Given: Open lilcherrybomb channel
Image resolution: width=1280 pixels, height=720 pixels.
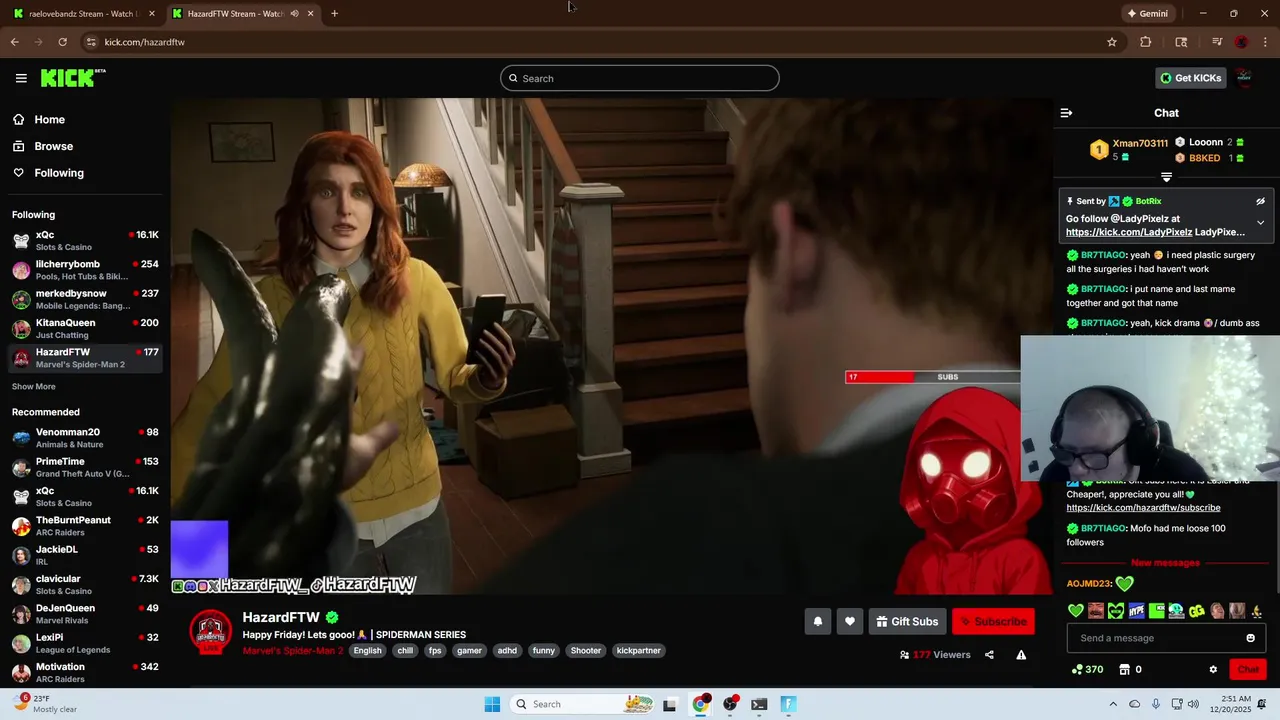Looking at the screenshot, I should [85, 270].
